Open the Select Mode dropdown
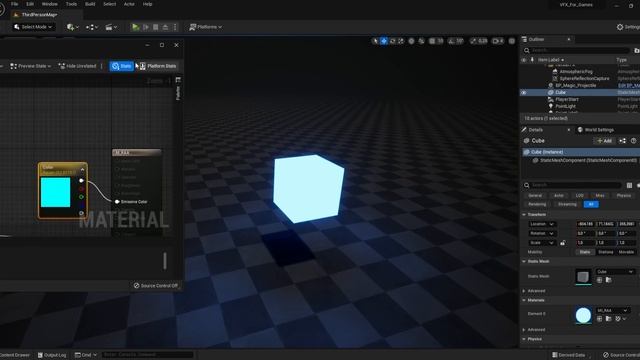Screen dimensions: 640x360 click(33, 27)
